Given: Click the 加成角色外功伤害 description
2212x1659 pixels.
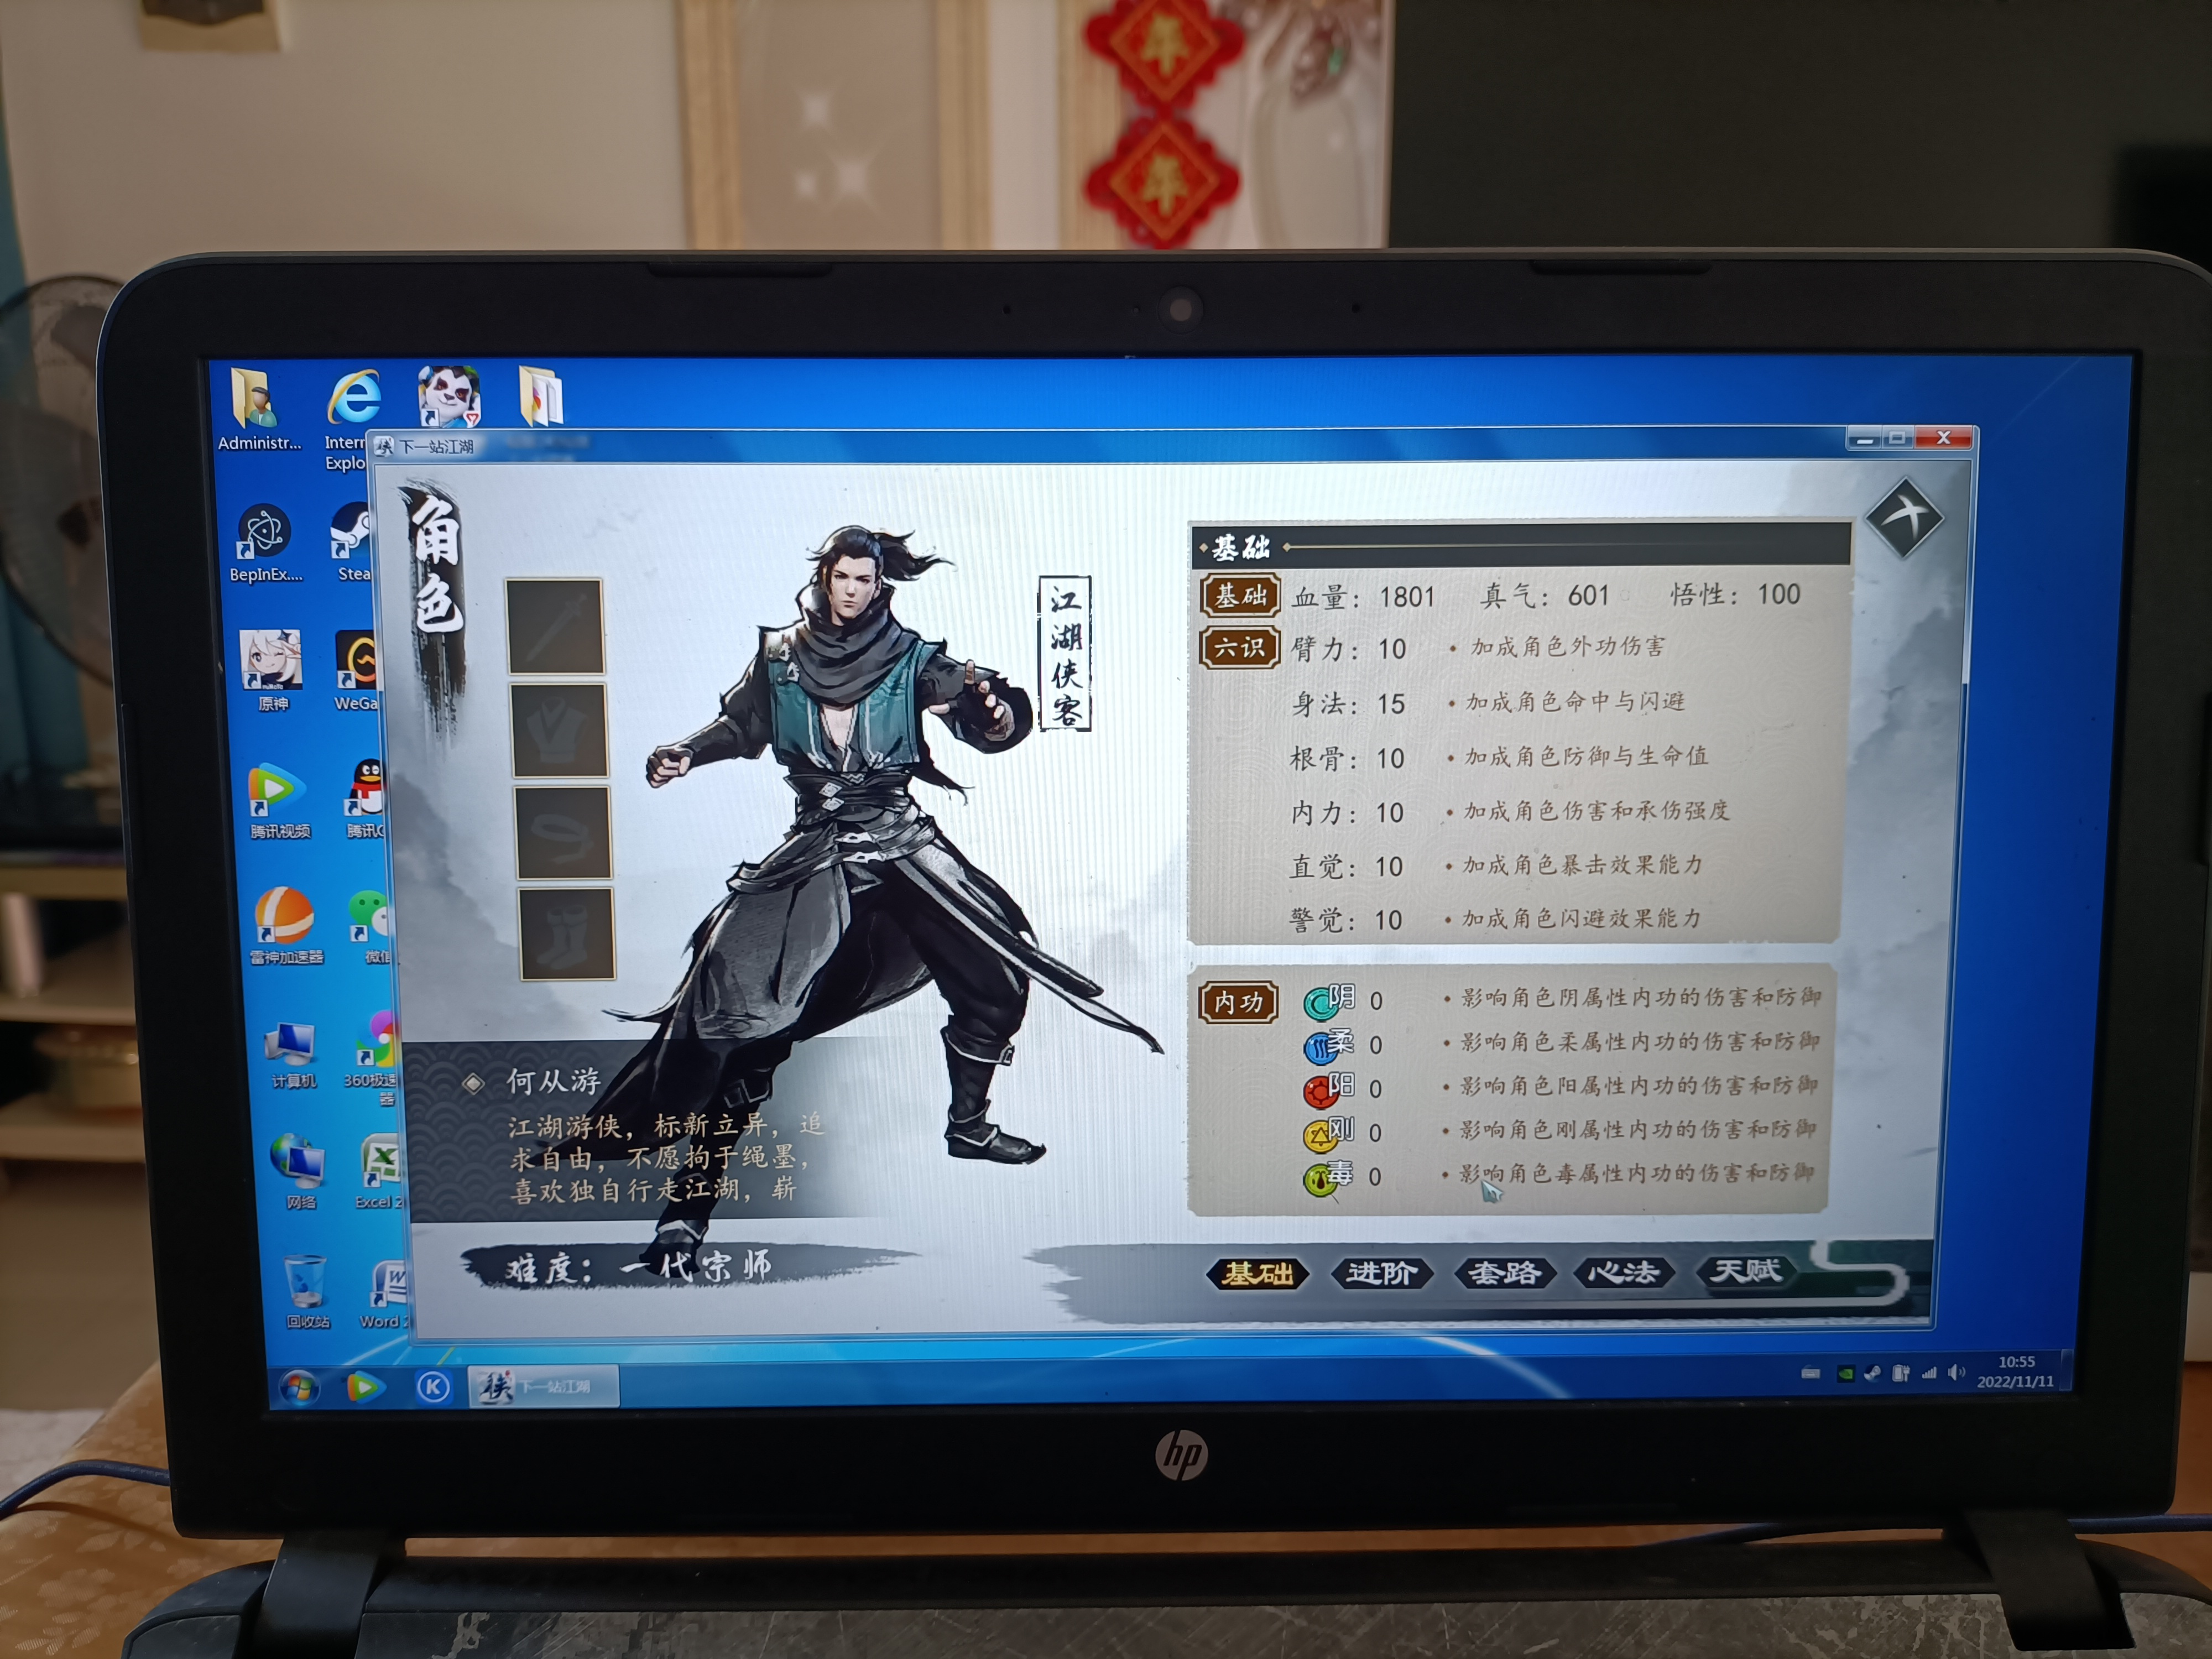Looking at the screenshot, I should point(1567,647).
